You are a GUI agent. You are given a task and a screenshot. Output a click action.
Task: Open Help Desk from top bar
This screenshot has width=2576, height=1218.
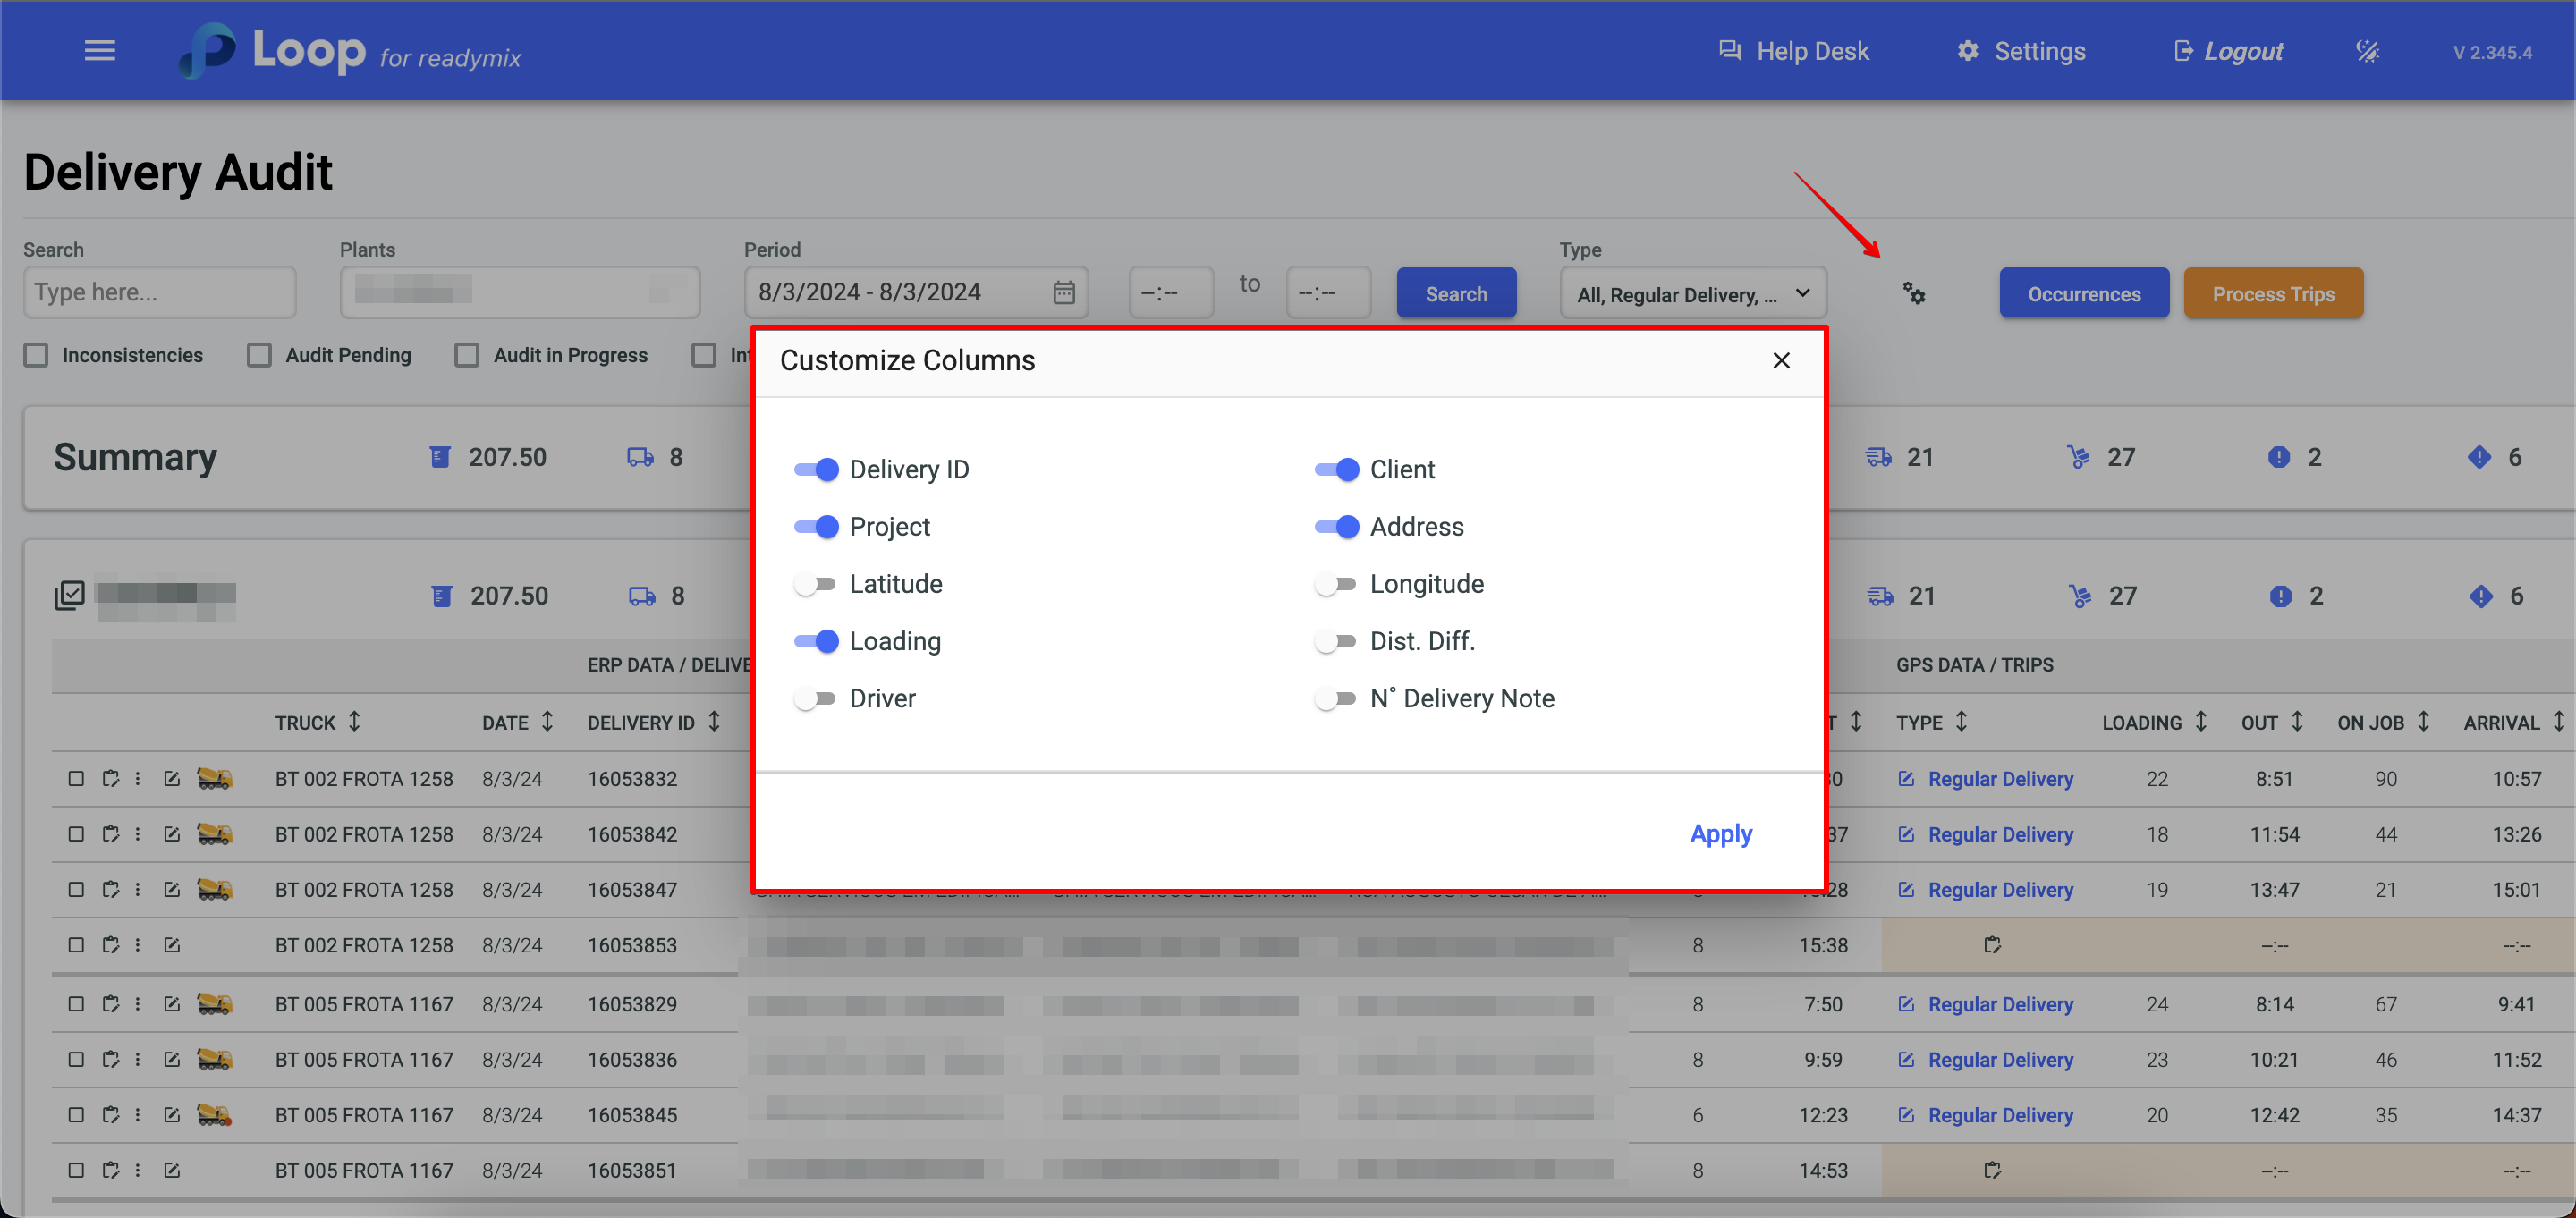pos(1793,52)
